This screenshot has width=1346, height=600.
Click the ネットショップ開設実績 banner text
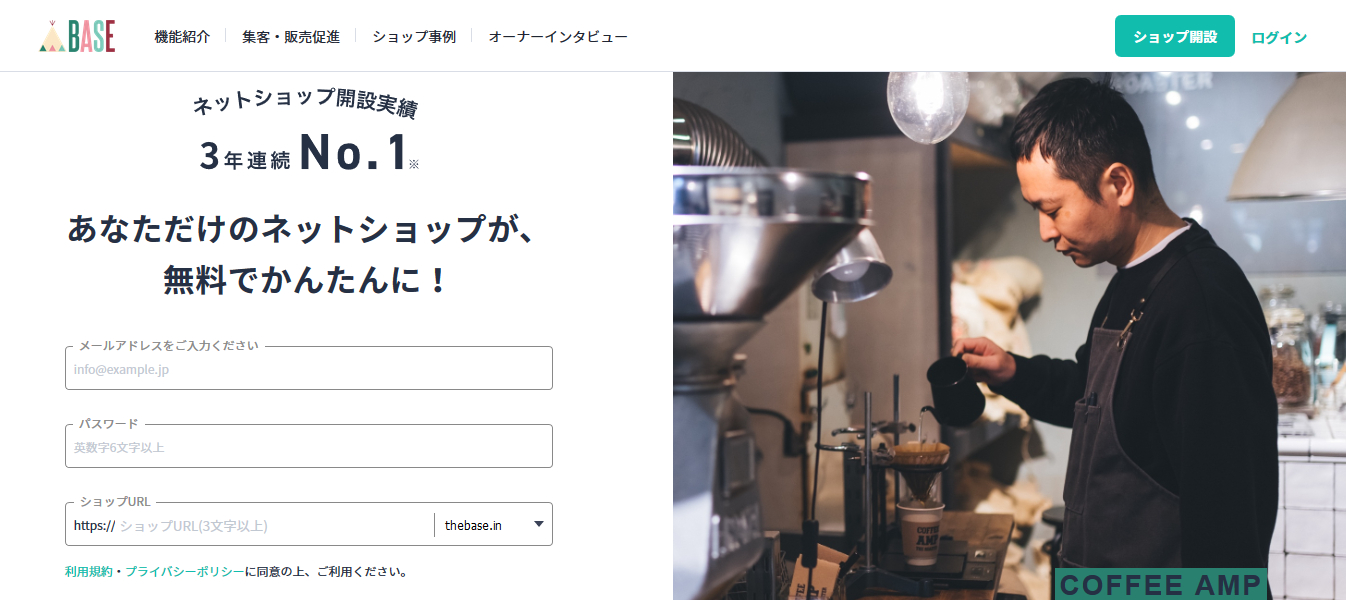(305, 102)
